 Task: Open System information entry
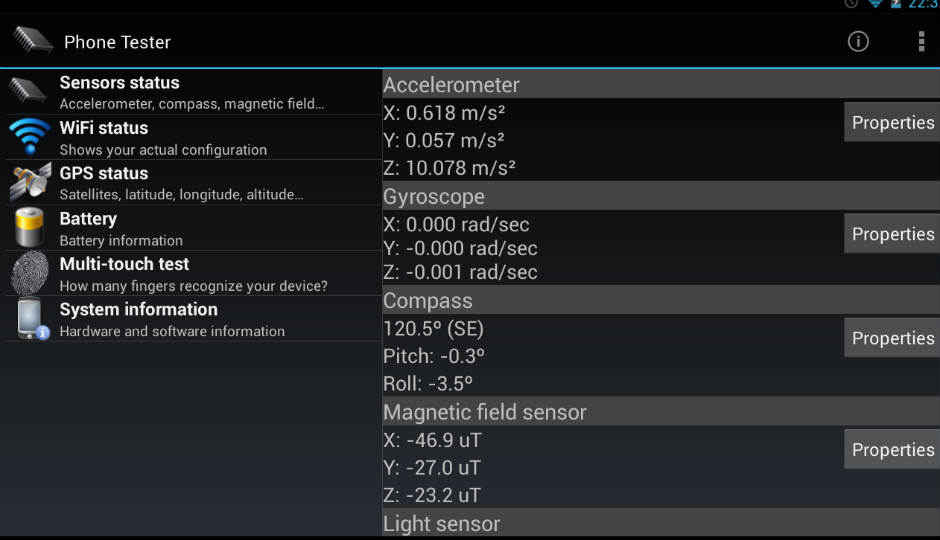click(x=193, y=319)
